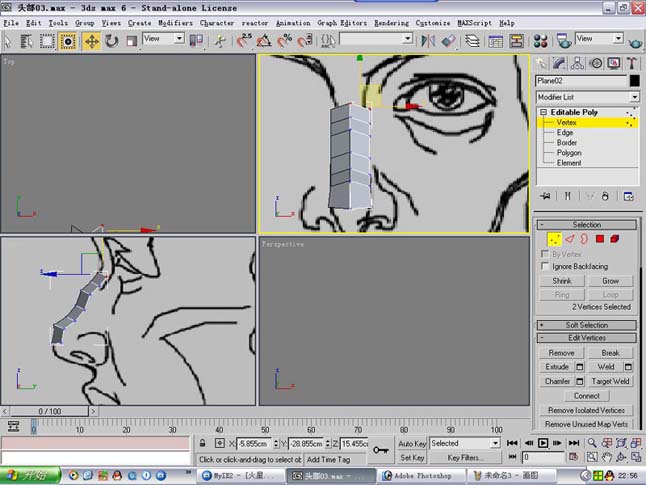The image size is (646, 485).
Task: Click Remove Isolated Vertices button
Action: 586,410
